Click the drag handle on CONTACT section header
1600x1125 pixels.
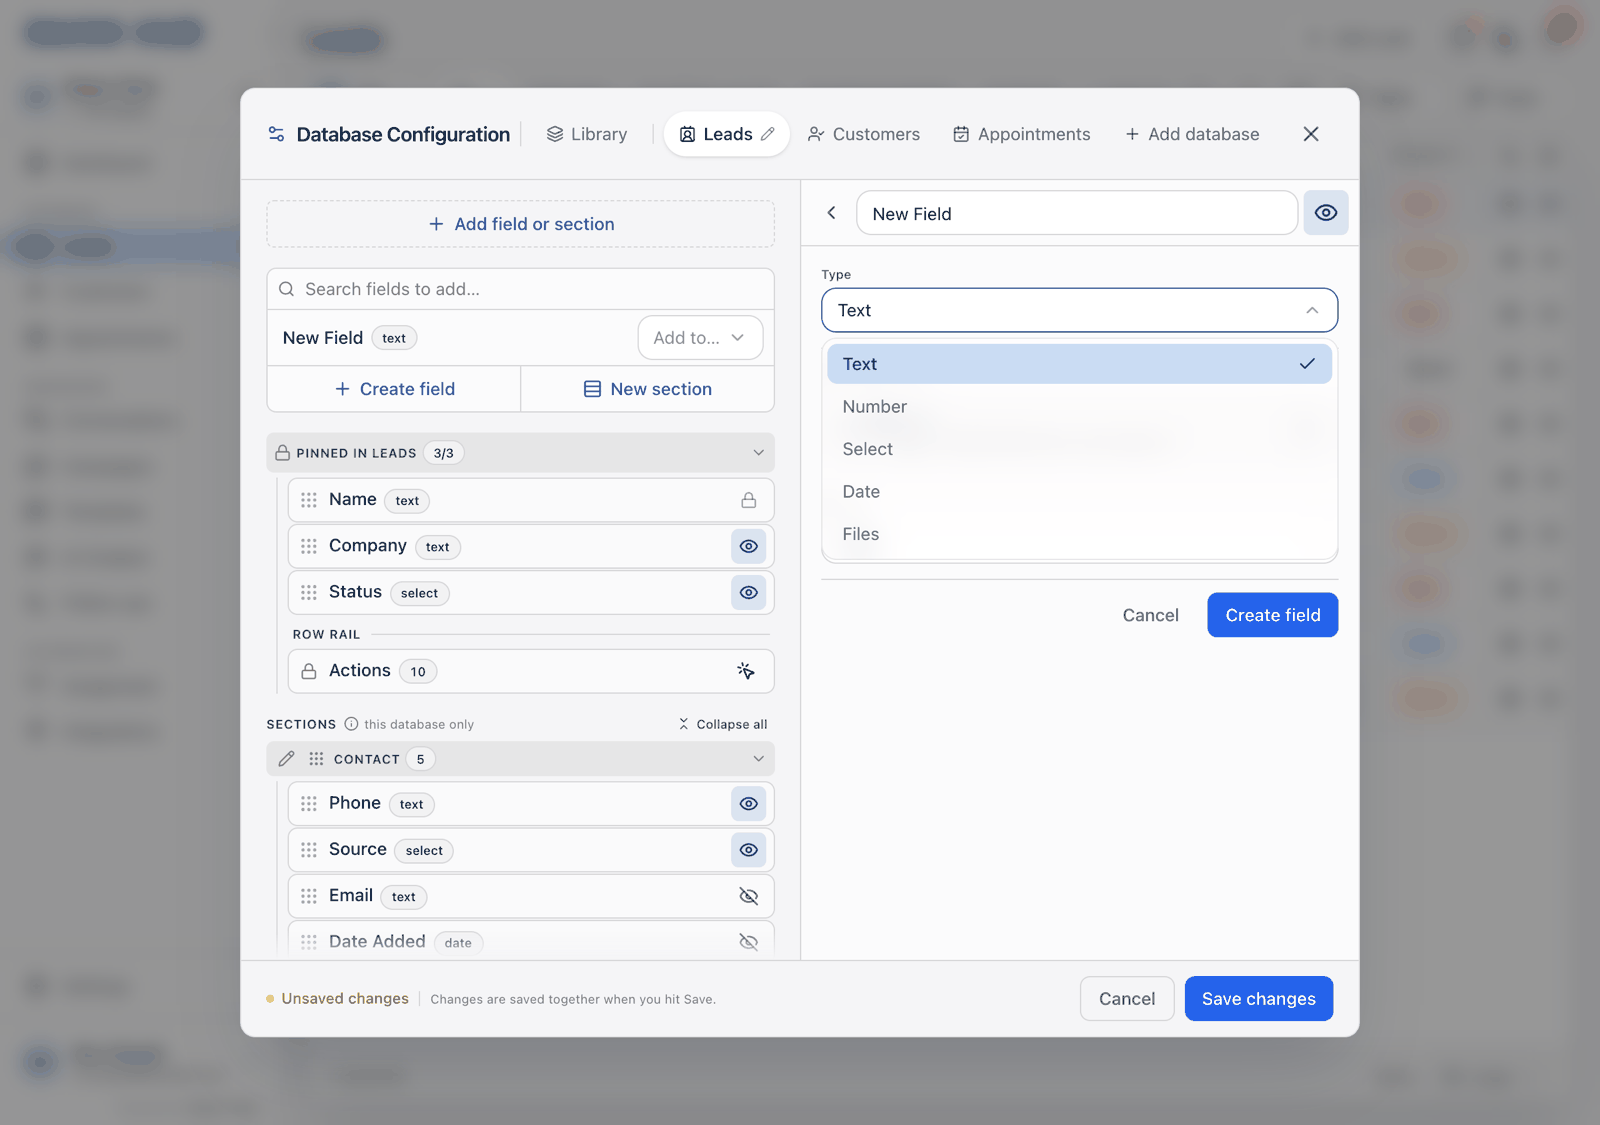(x=316, y=759)
